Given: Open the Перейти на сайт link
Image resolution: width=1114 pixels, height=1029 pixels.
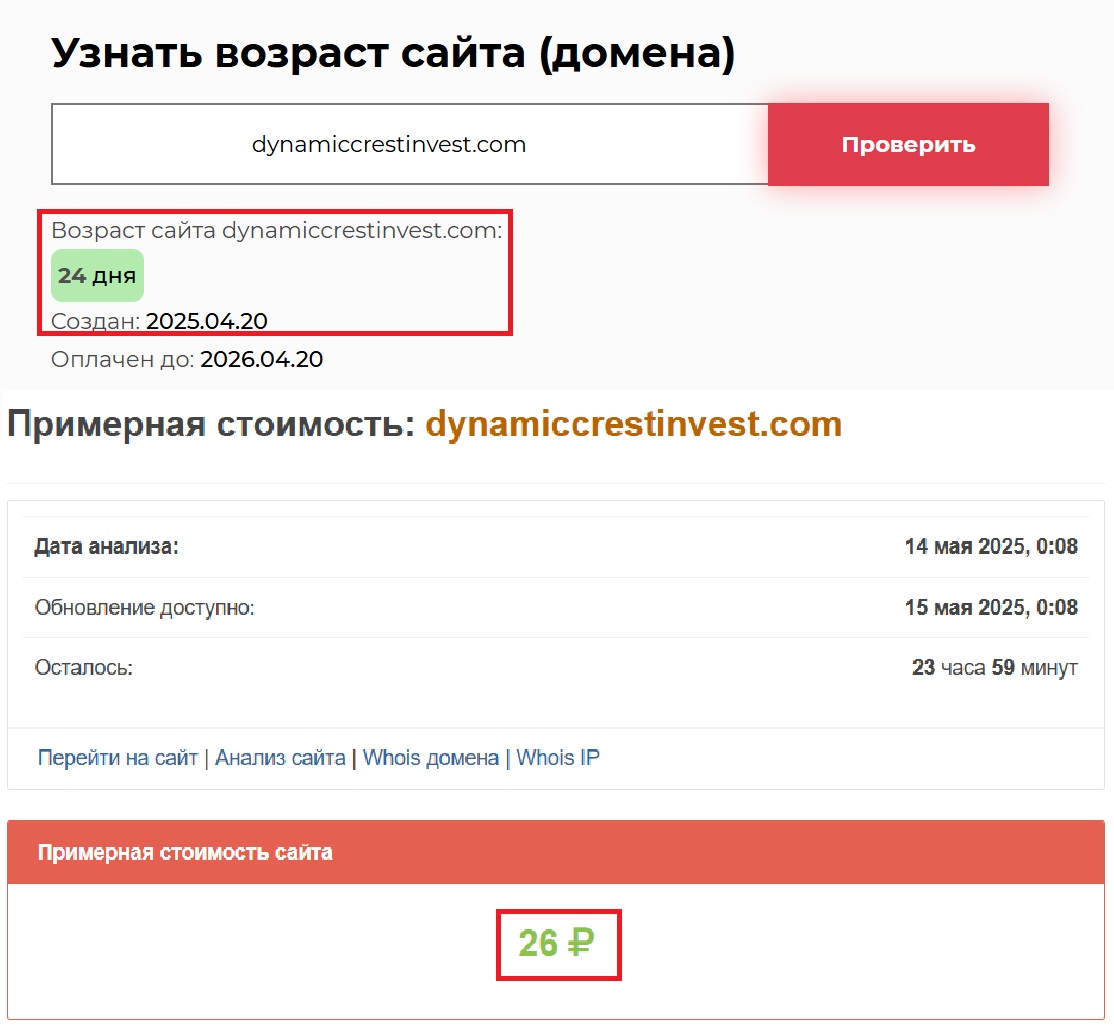Looking at the screenshot, I should click(x=118, y=758).
